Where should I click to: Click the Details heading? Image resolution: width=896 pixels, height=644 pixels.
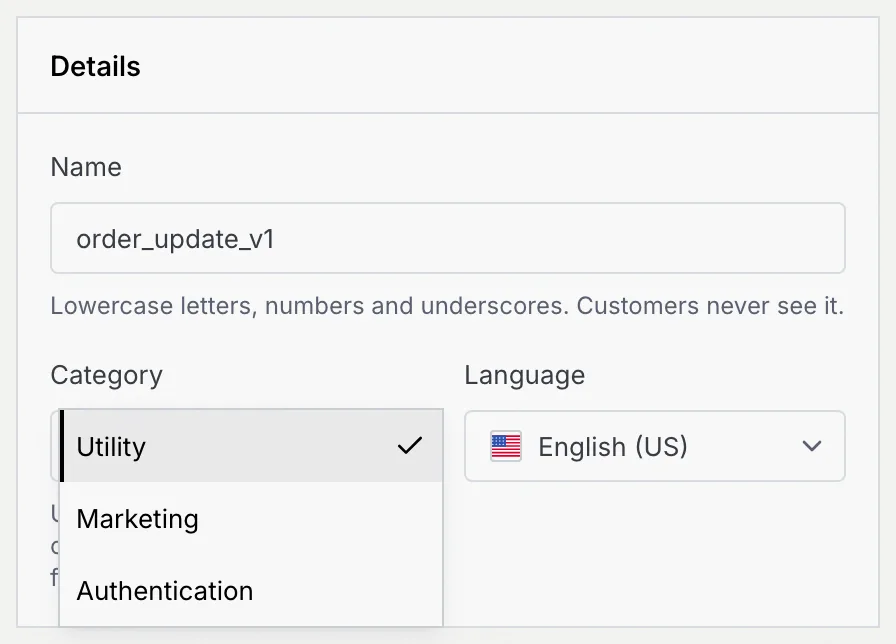click(95, 66)
